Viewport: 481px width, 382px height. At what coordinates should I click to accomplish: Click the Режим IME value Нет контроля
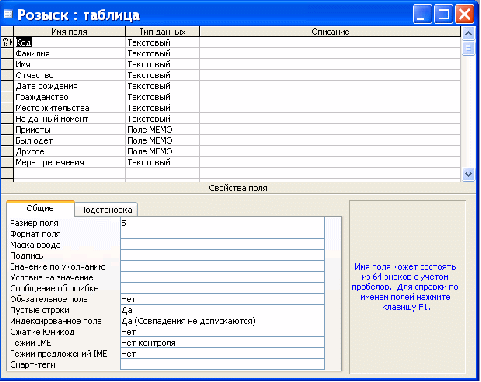pyautogui.click(x=222, y=343)
